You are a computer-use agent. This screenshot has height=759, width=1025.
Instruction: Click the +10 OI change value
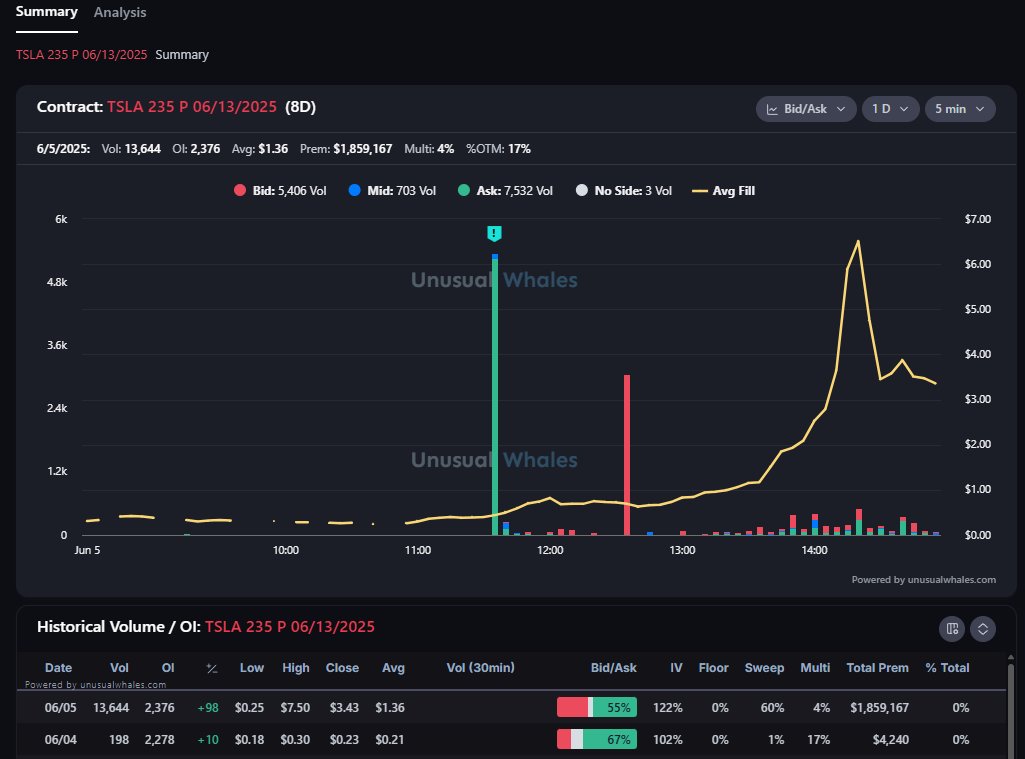click(x=208, y=739)
